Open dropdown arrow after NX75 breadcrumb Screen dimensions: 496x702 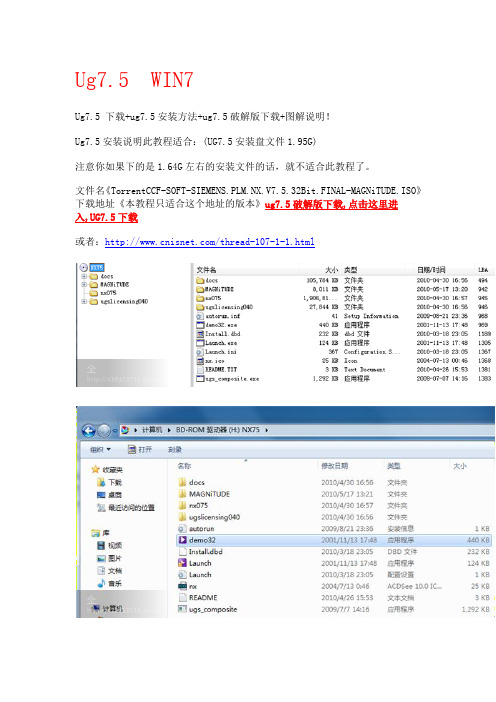(x=266, y=430)
